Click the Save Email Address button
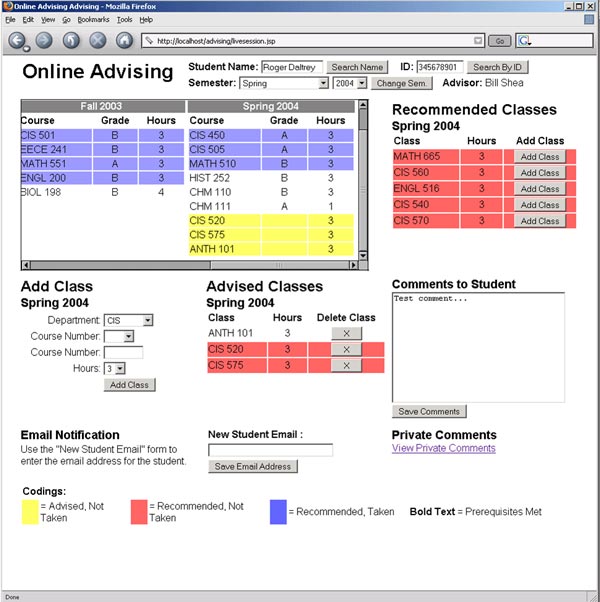600x602 pixels. point(253,466)
